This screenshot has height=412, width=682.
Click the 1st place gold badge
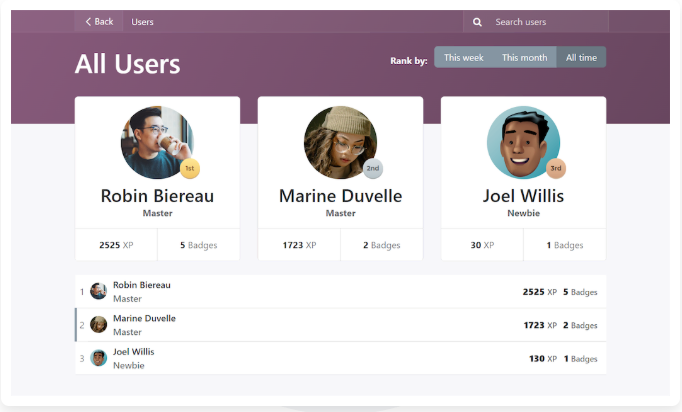pos(189,168)
